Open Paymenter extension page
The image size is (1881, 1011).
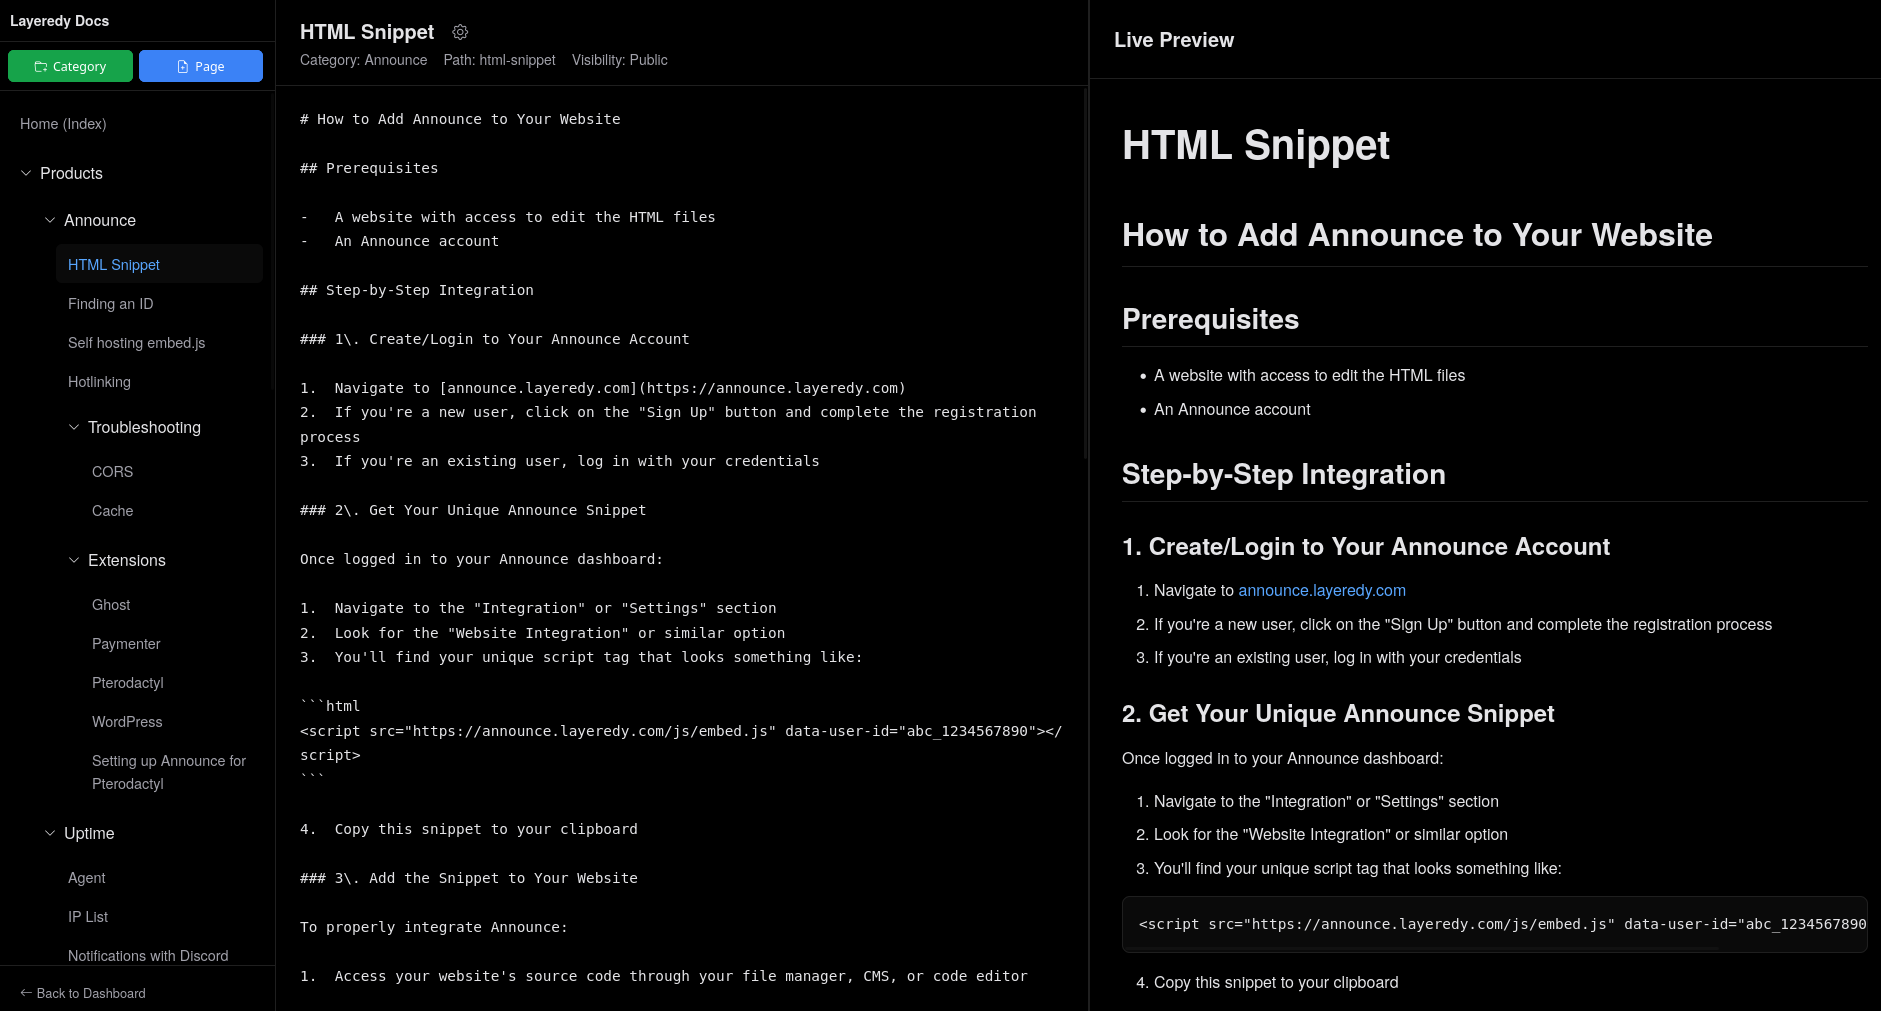coord(126,644)
